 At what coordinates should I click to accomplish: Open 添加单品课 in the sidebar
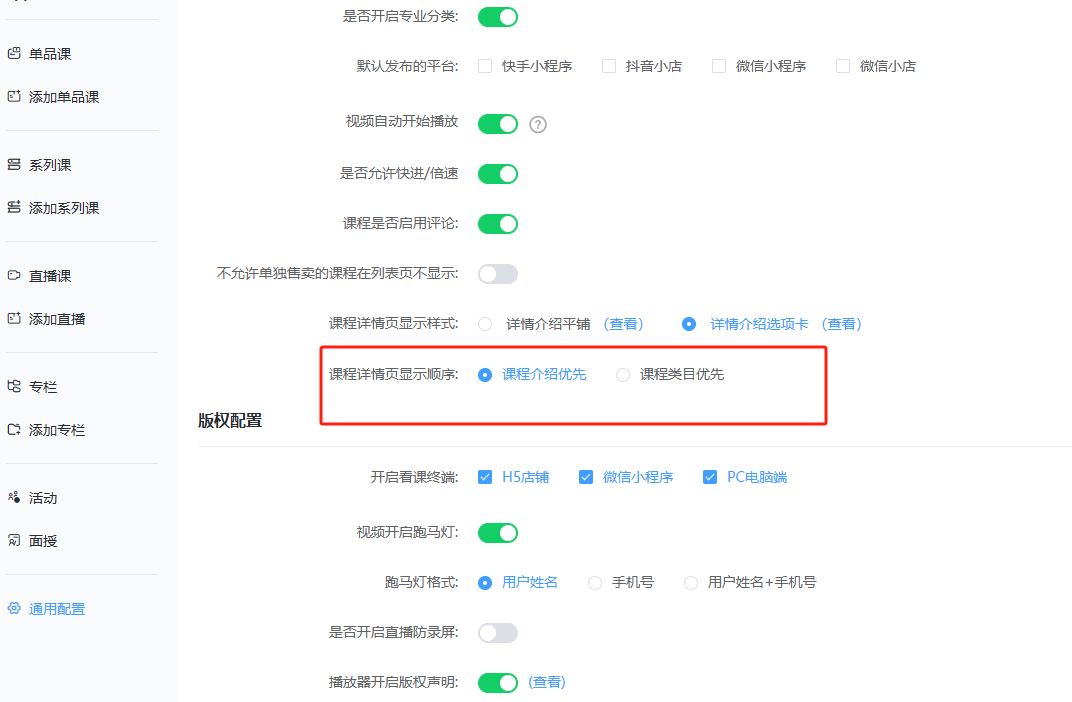pyautogui.click(x=64, y=97)
